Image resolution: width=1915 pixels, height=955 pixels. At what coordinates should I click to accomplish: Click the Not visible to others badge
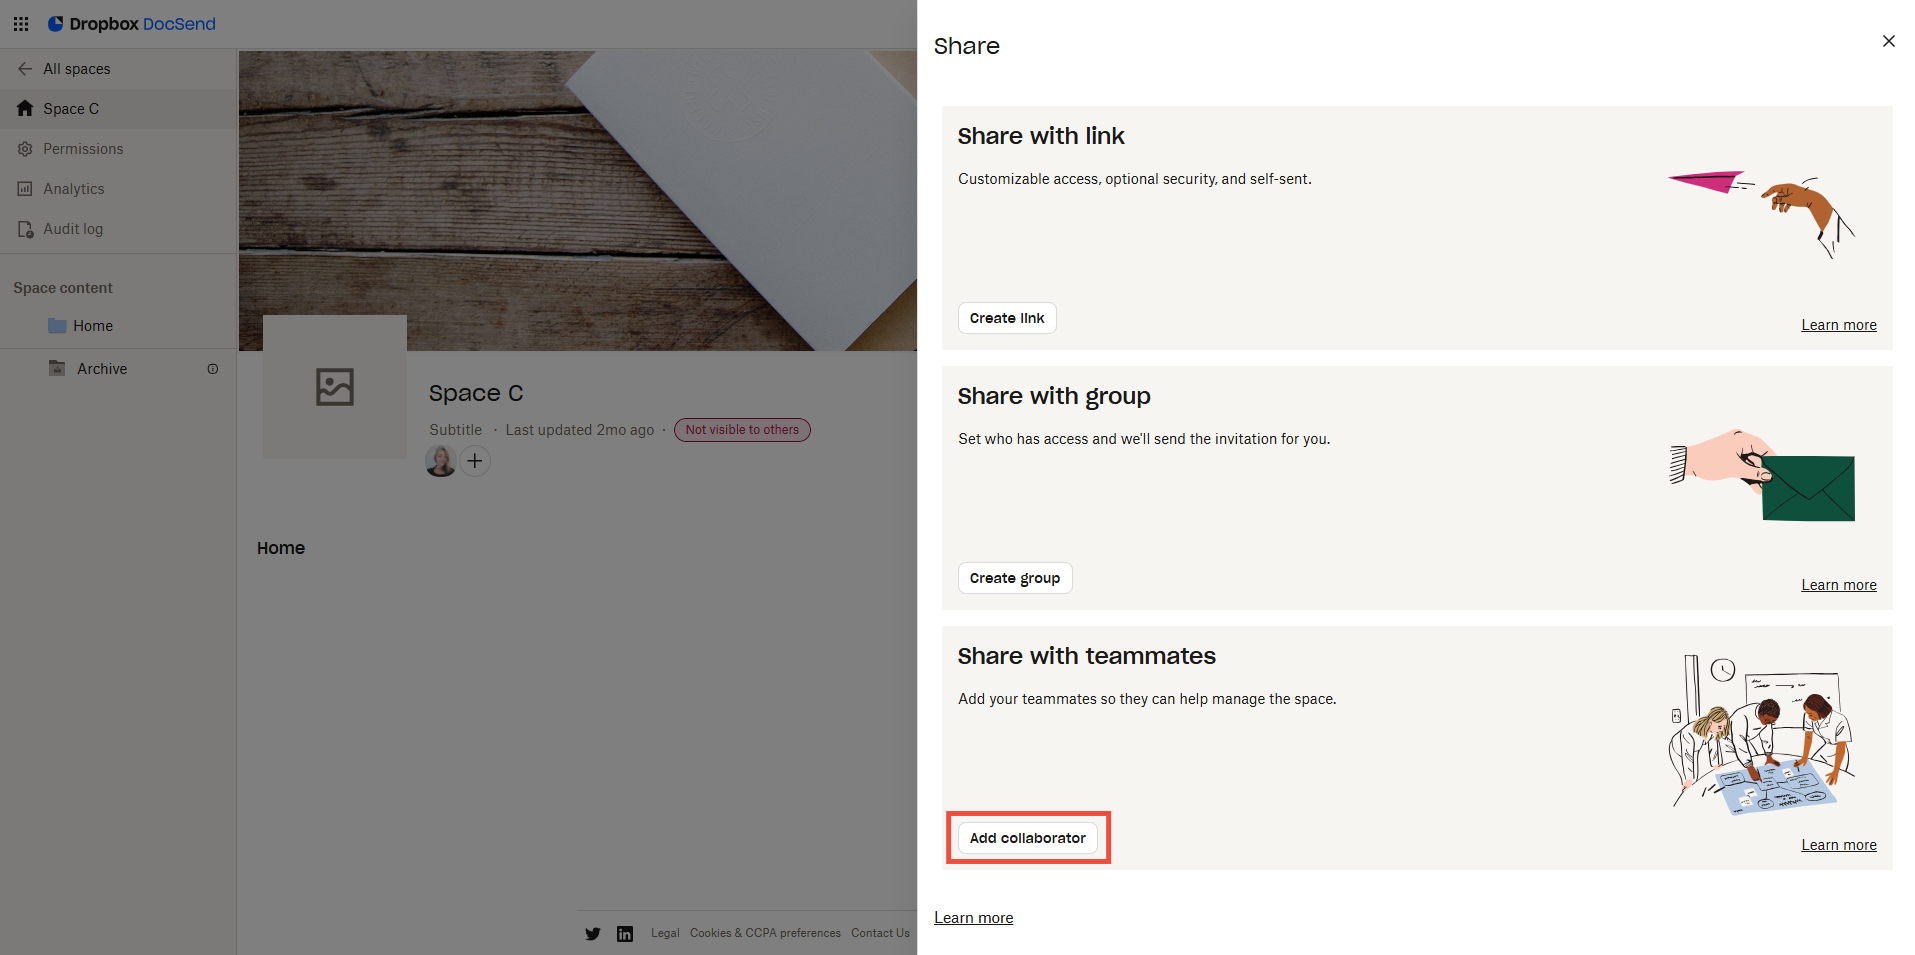(x=742, y=430)
